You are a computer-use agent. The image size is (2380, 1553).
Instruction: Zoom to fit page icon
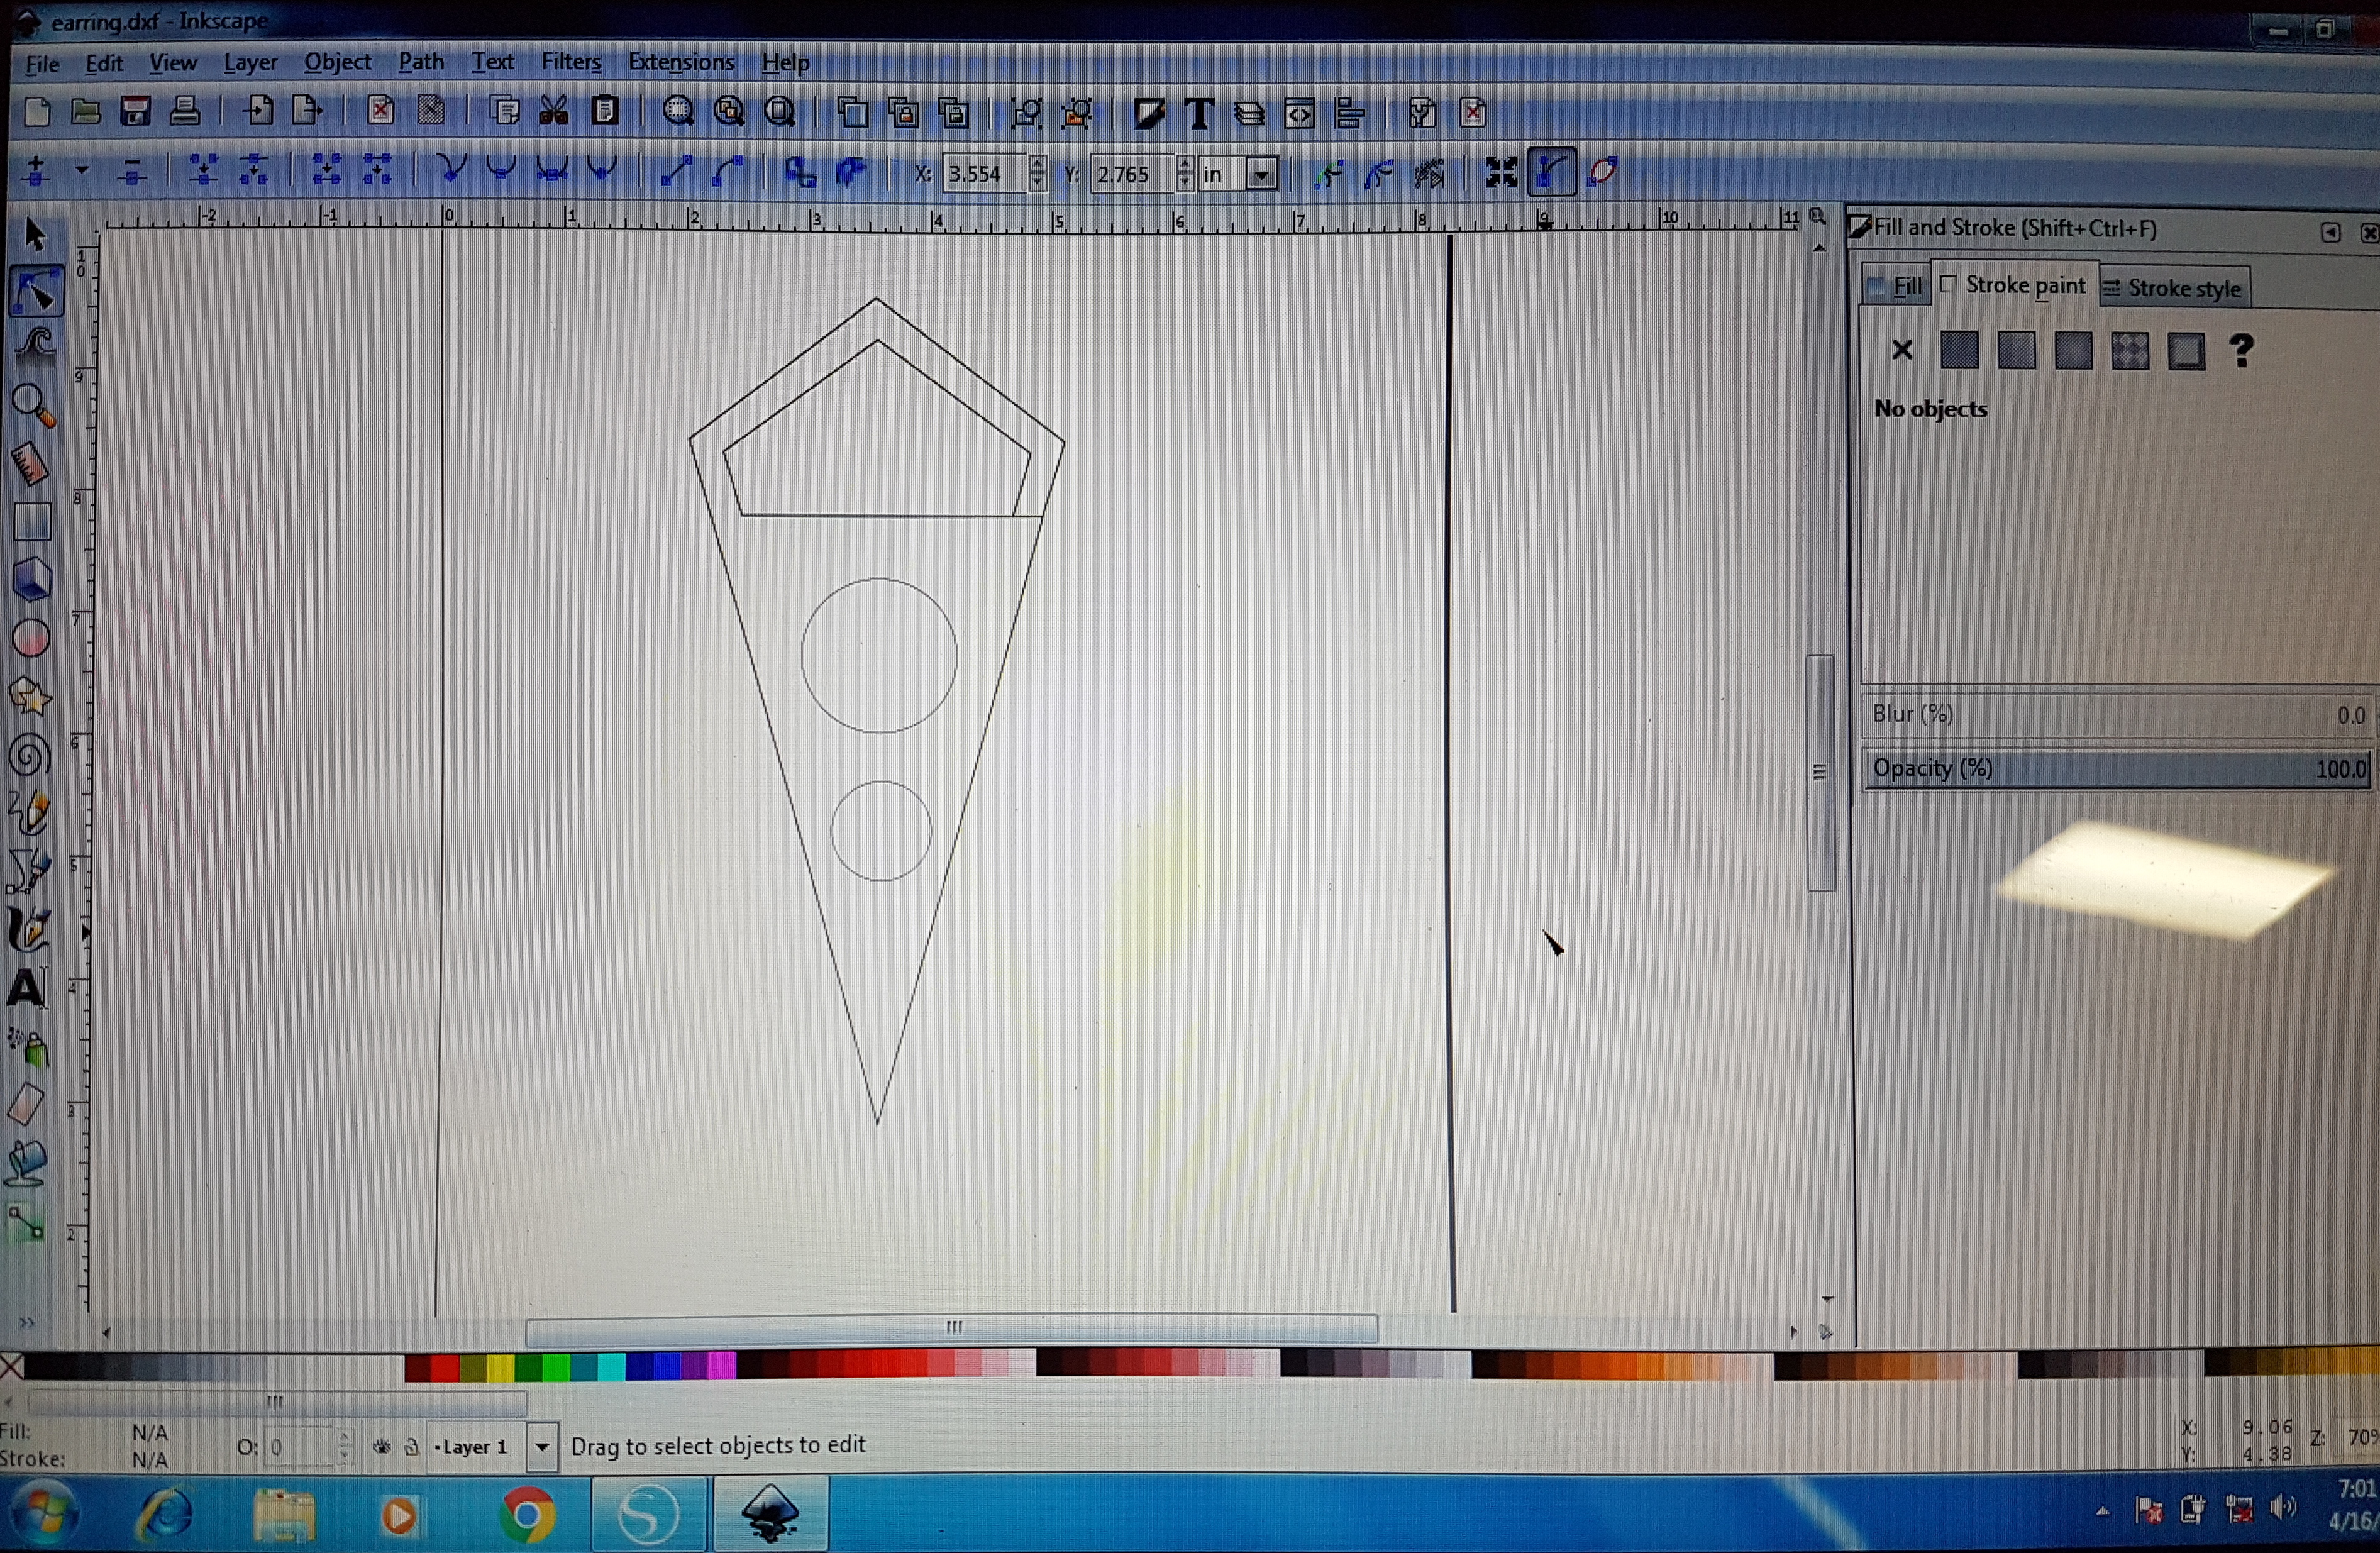pos(779,111)
